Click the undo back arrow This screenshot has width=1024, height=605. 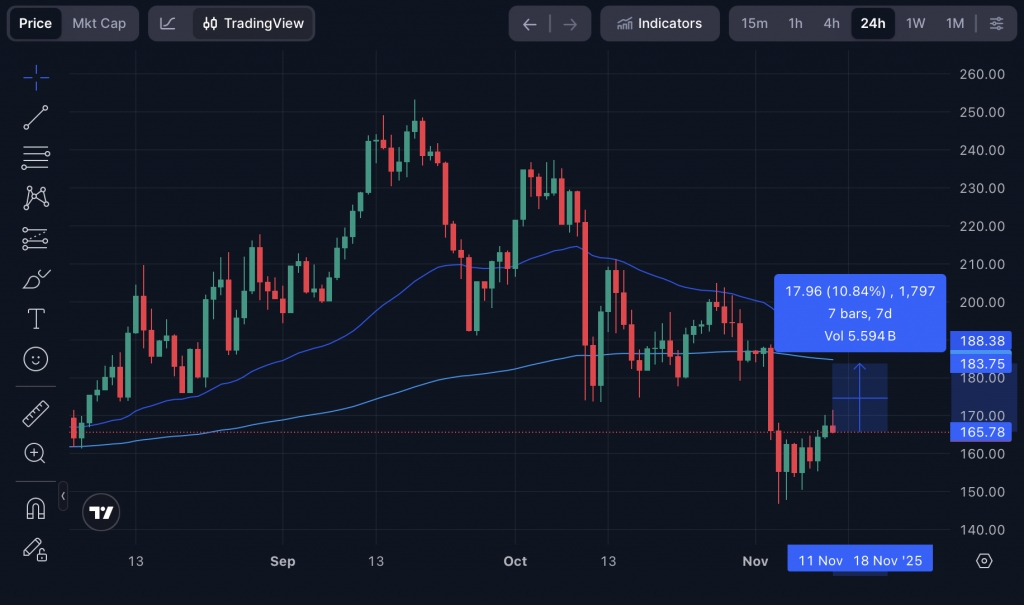(530, 23)
